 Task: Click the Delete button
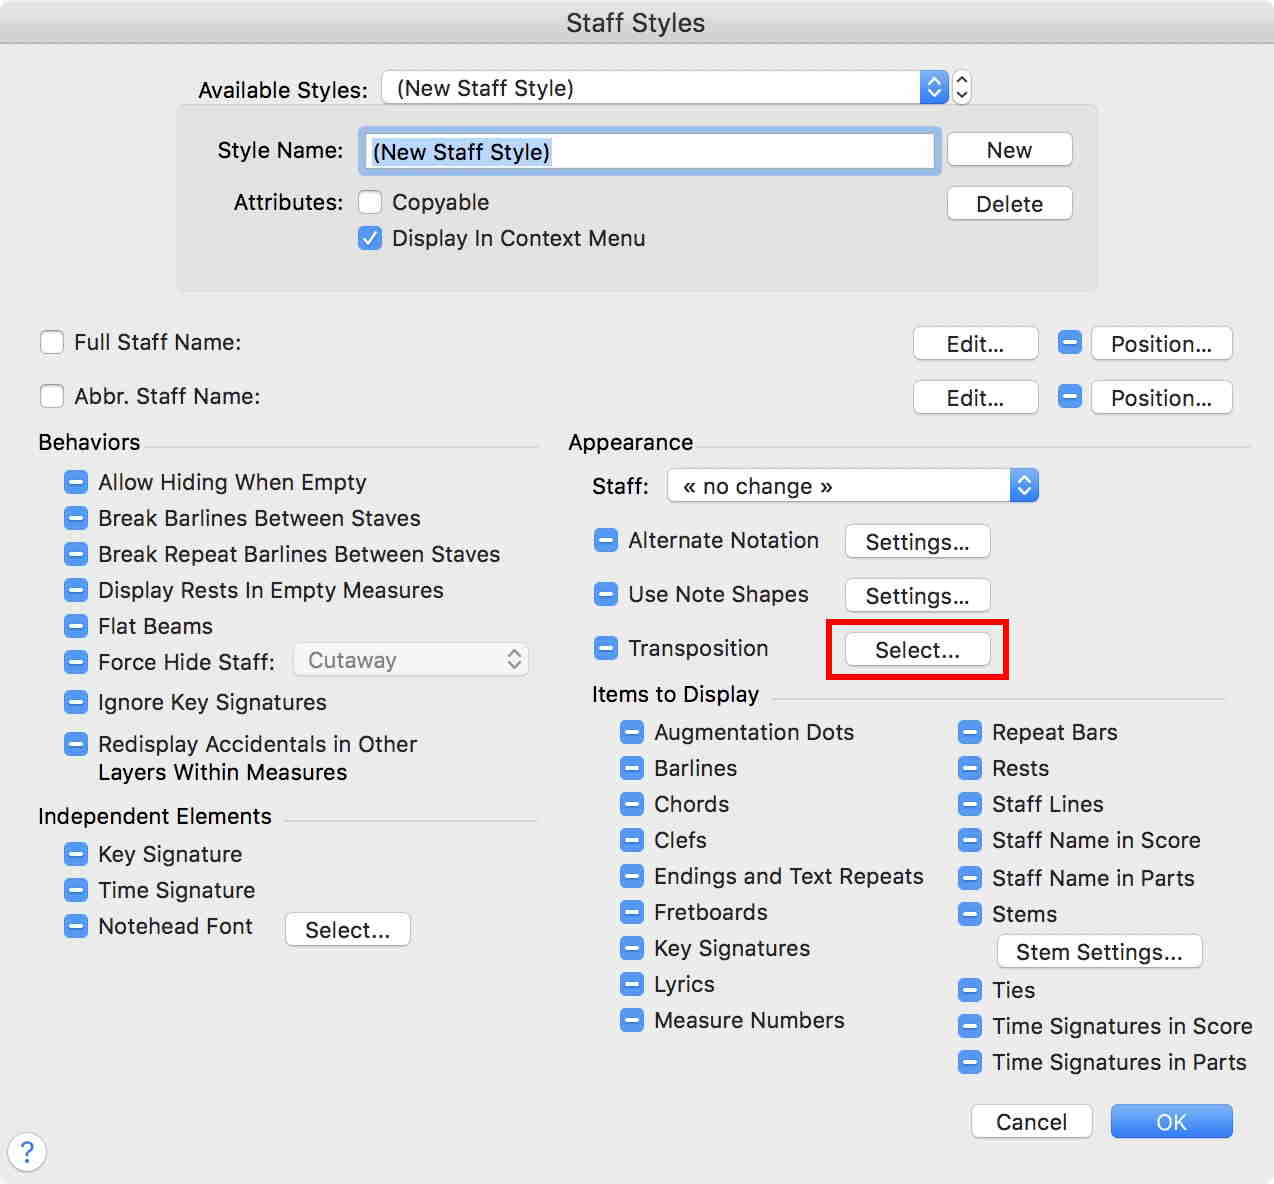click(1009, 204)
